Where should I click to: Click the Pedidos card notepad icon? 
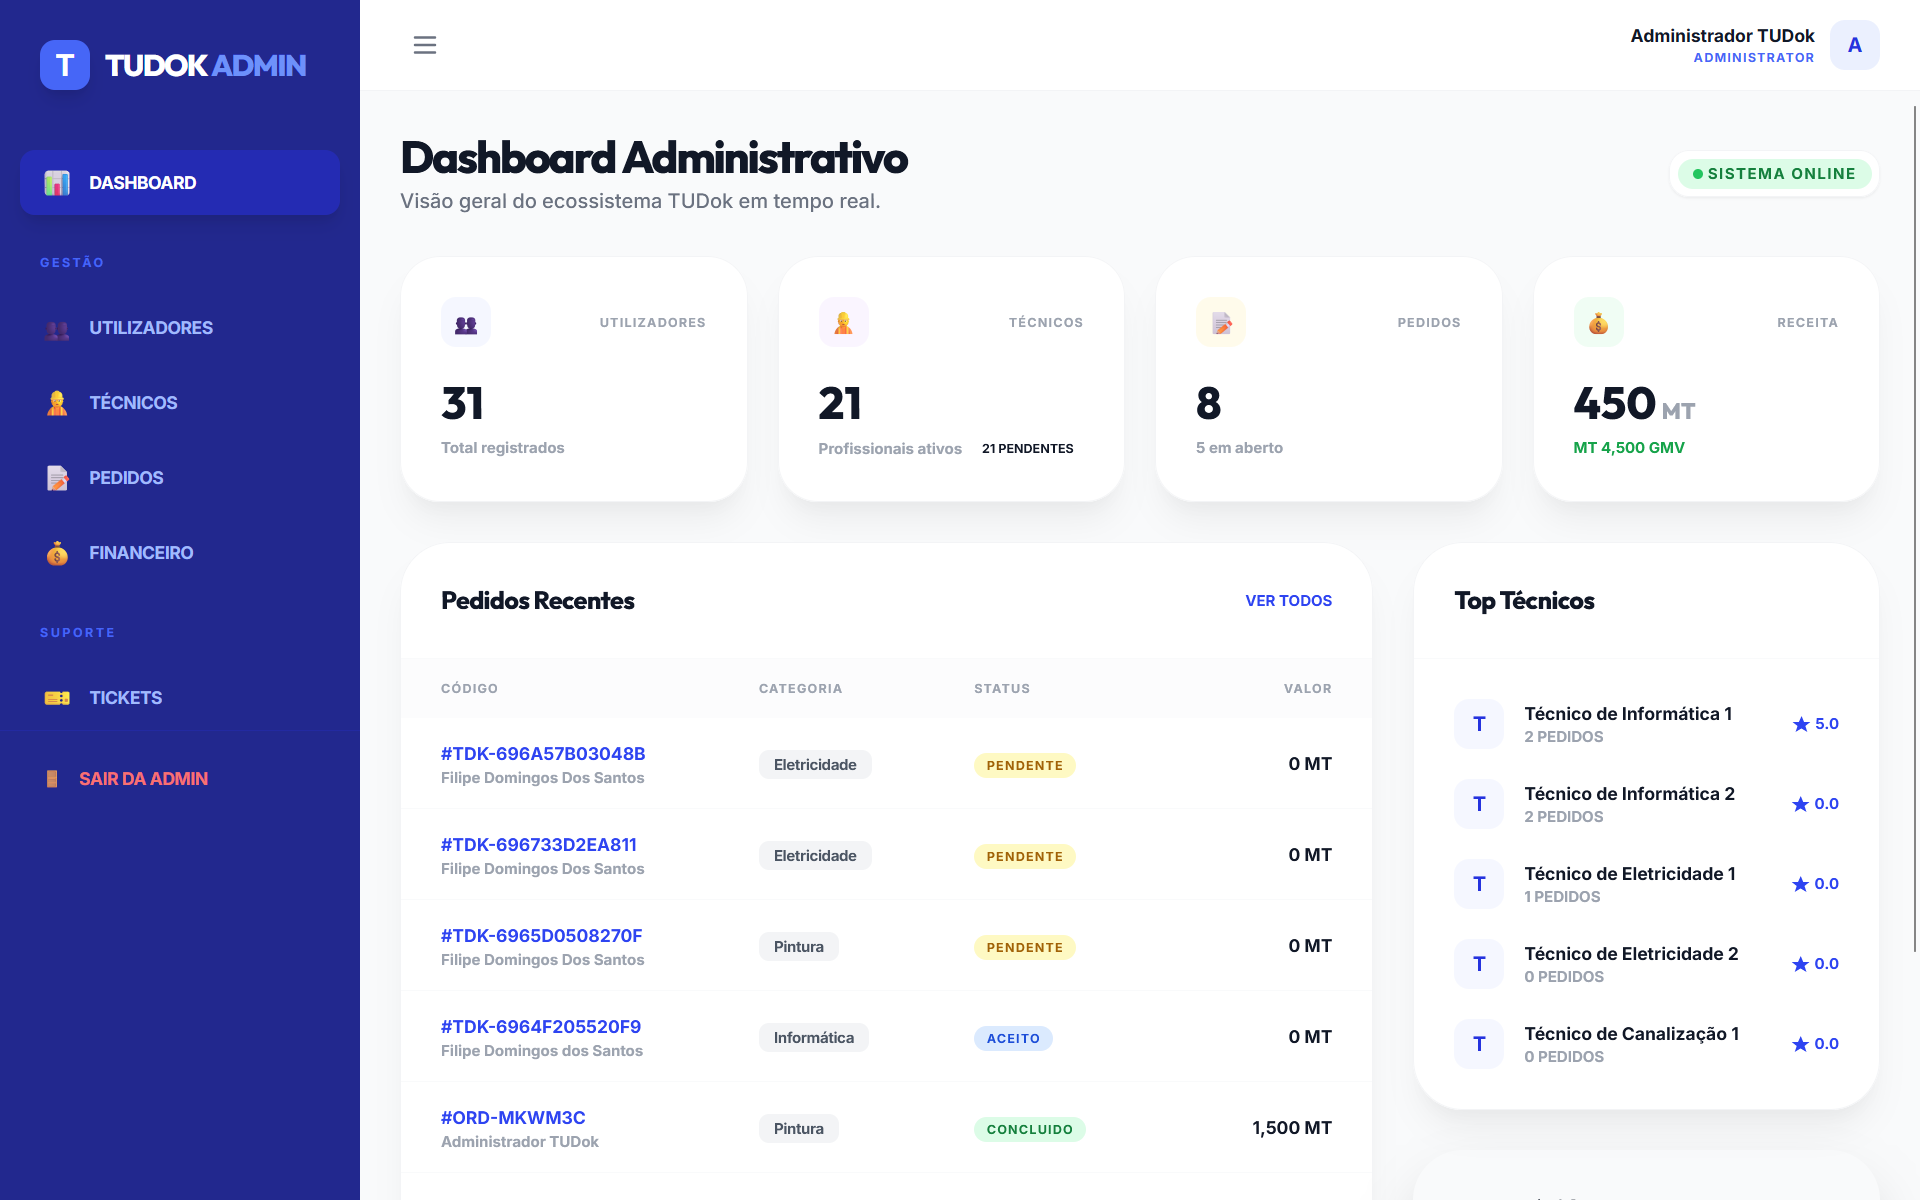click(1221, 323)
